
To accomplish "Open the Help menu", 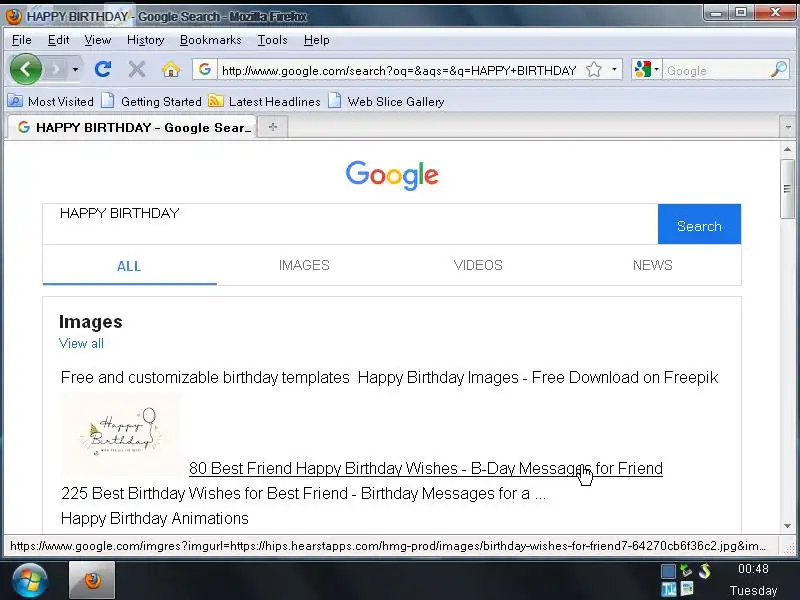I will pos(316,40).
